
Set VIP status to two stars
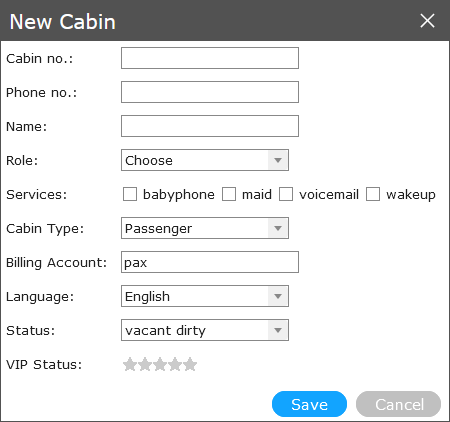coord(145,364)
